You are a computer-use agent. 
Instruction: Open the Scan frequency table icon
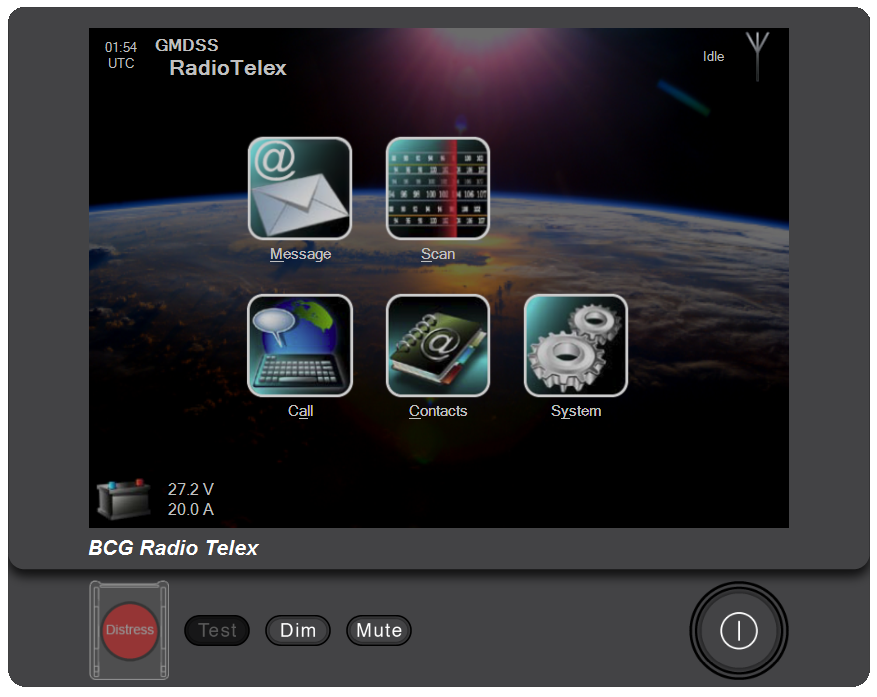click(438, 188)
